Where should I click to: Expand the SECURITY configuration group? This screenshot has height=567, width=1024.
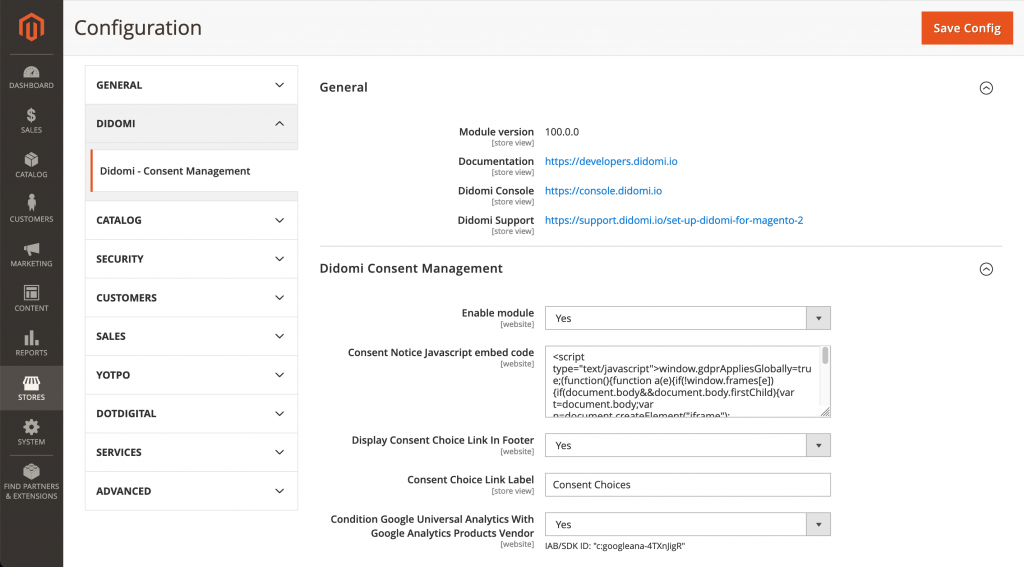coord(191,259)
